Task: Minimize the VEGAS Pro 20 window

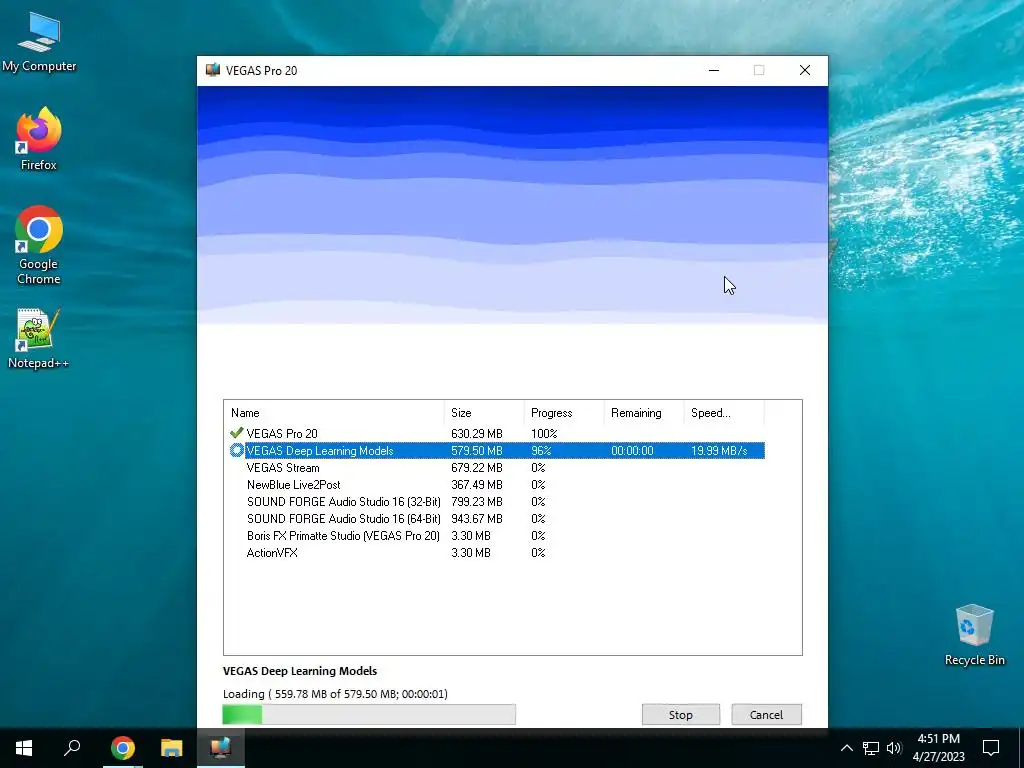Action: point(714,70)
